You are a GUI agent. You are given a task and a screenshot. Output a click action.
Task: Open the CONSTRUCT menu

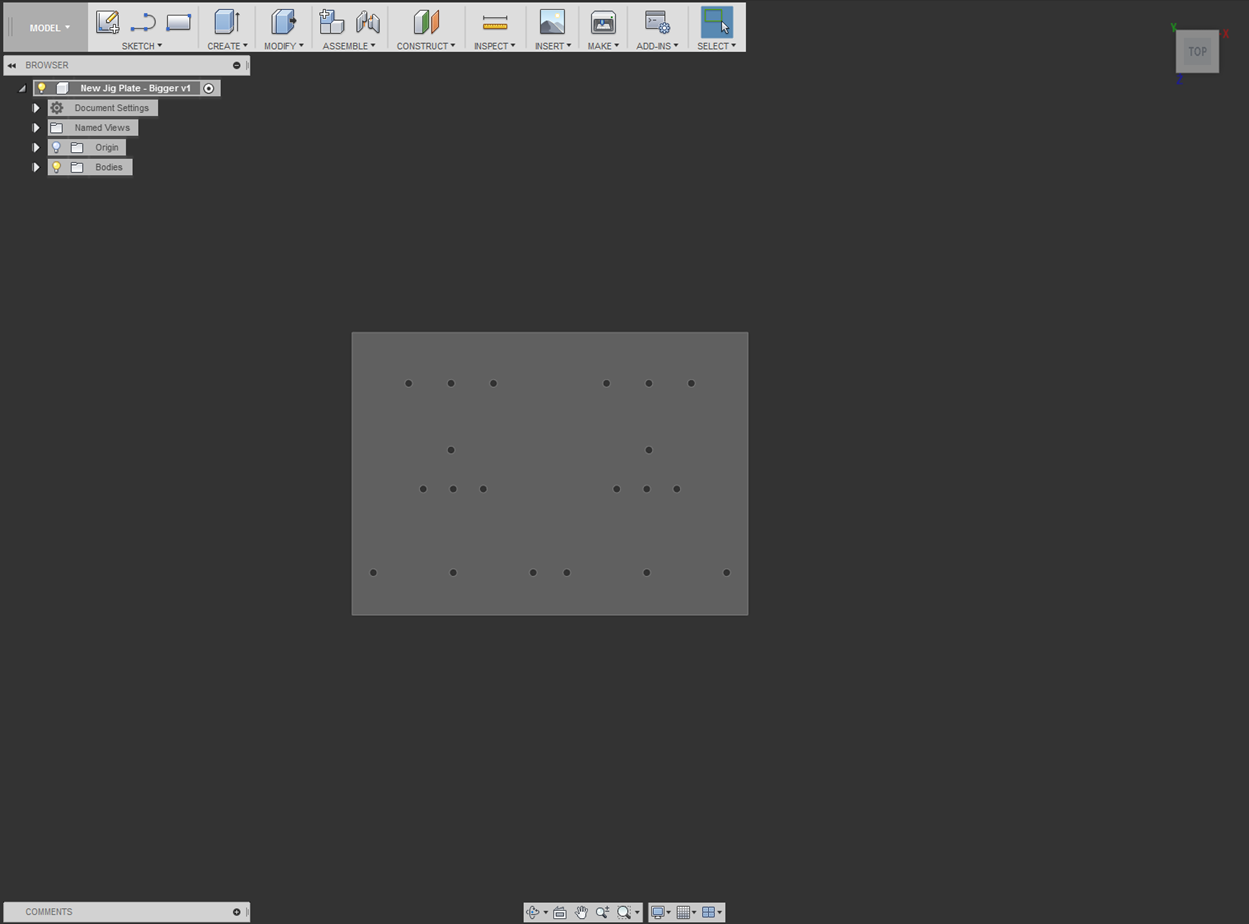425,46
